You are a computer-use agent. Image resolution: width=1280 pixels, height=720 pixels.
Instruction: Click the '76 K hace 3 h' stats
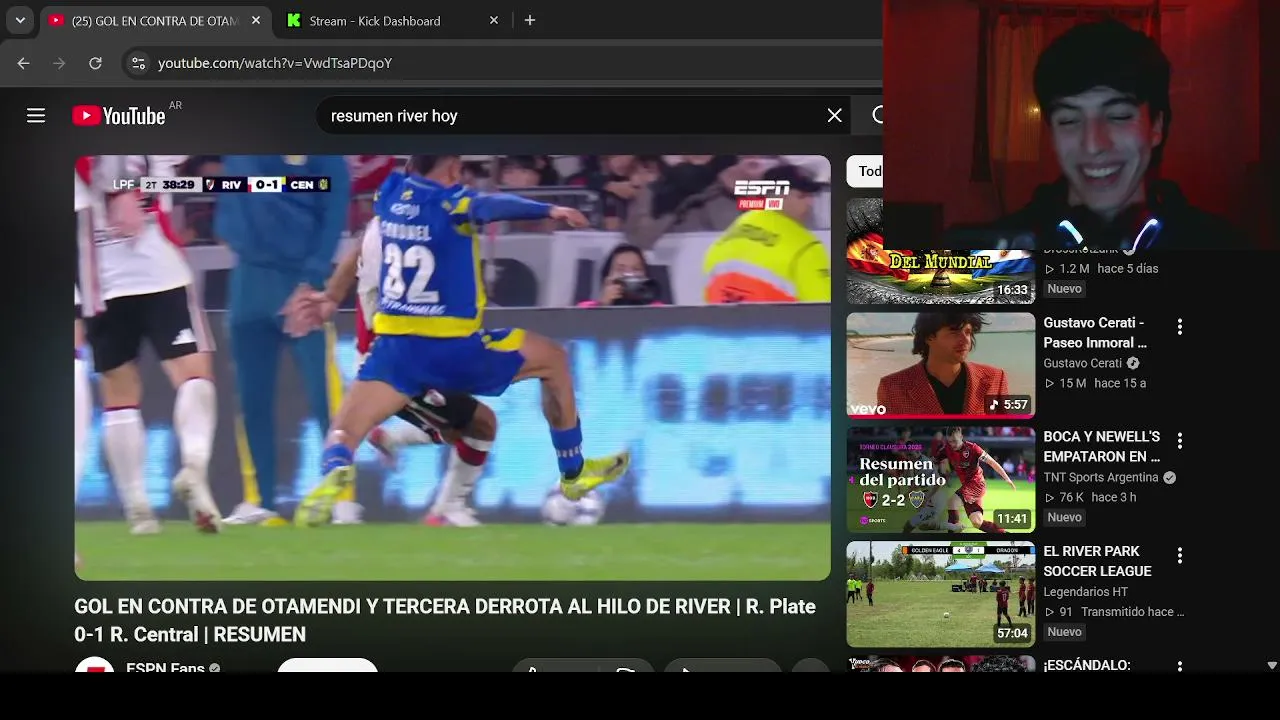[x=1090, y=497]
